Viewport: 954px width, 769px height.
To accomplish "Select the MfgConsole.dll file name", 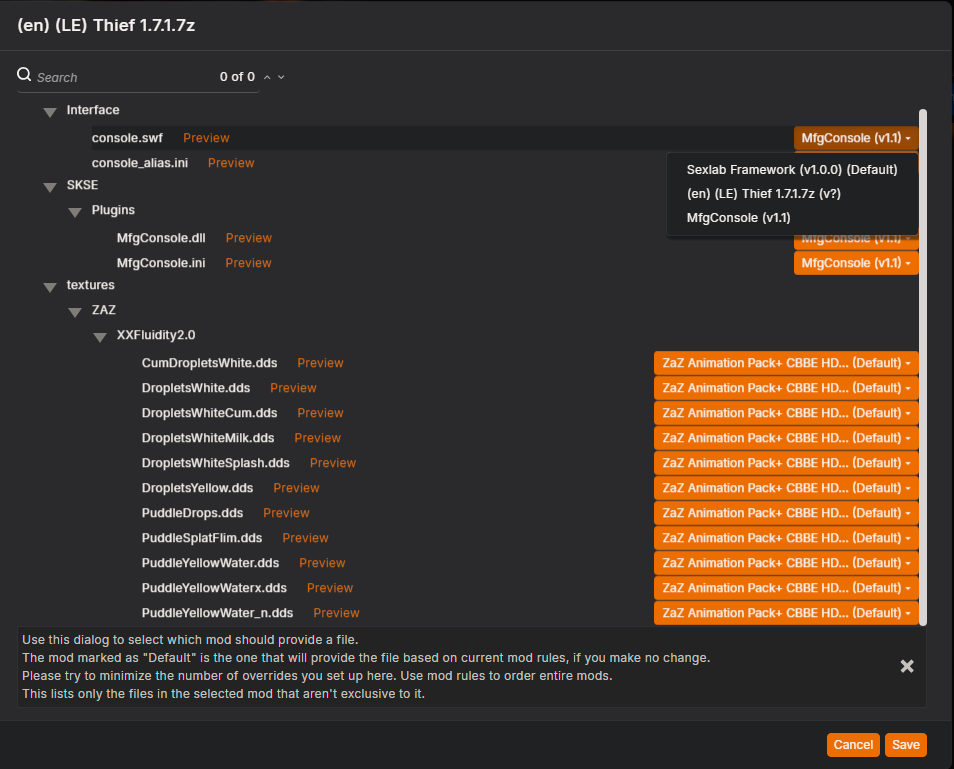I will coord(161,238).
